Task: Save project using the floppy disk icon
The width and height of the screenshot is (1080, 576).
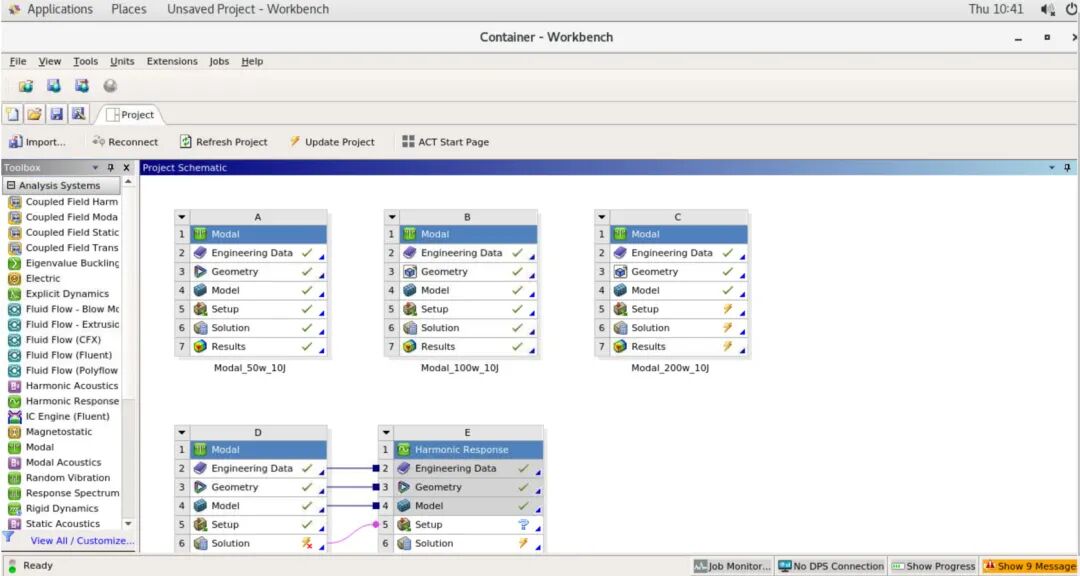Action: 57,114
